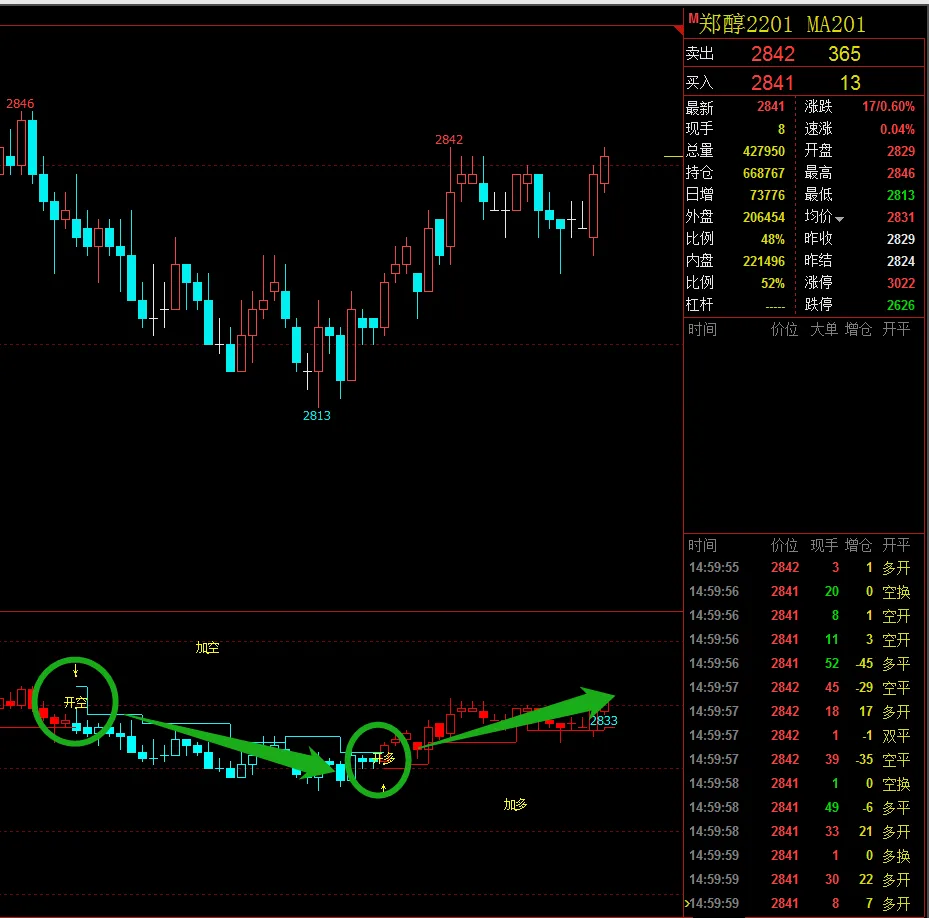Click the yellow up arrow below 开多

(x=383, y=789)
